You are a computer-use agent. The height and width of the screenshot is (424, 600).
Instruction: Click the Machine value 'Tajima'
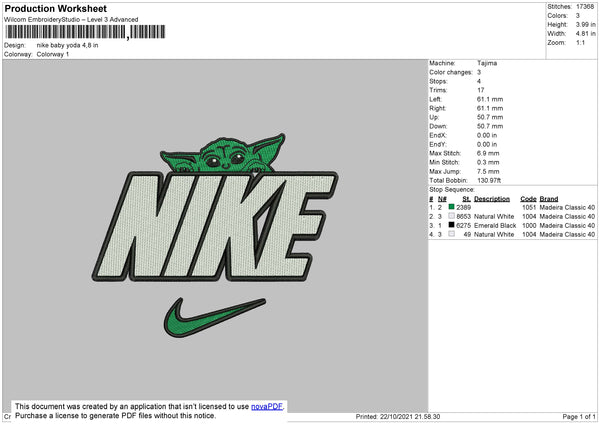click(487, 63)
